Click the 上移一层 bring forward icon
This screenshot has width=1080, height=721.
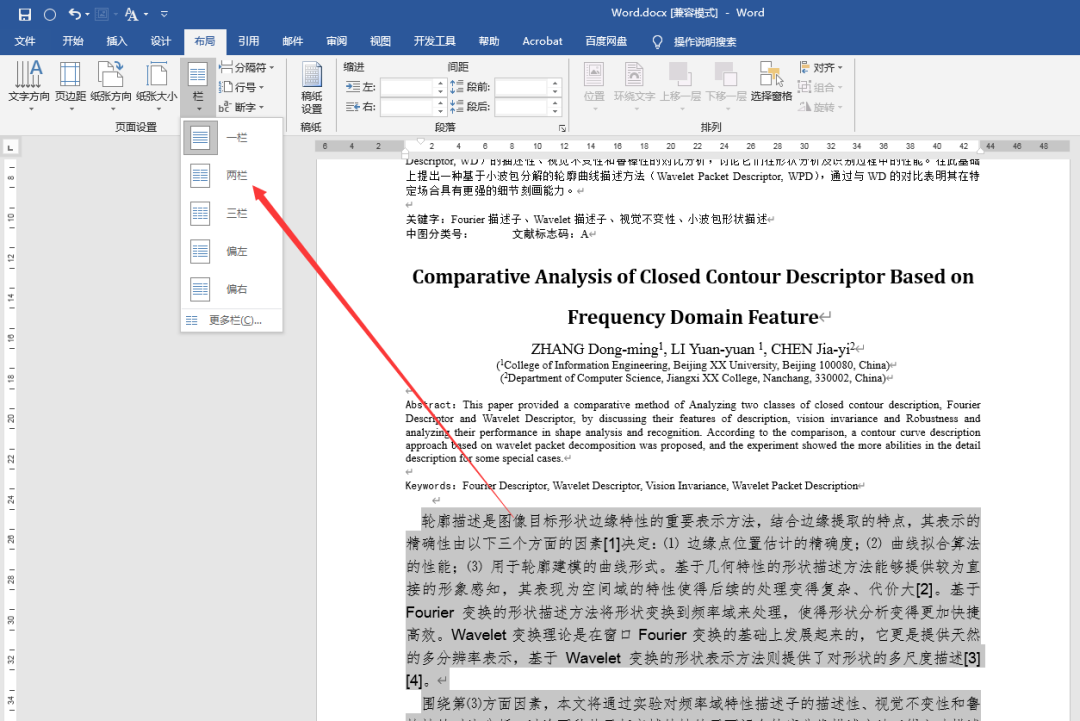point(681,86)
